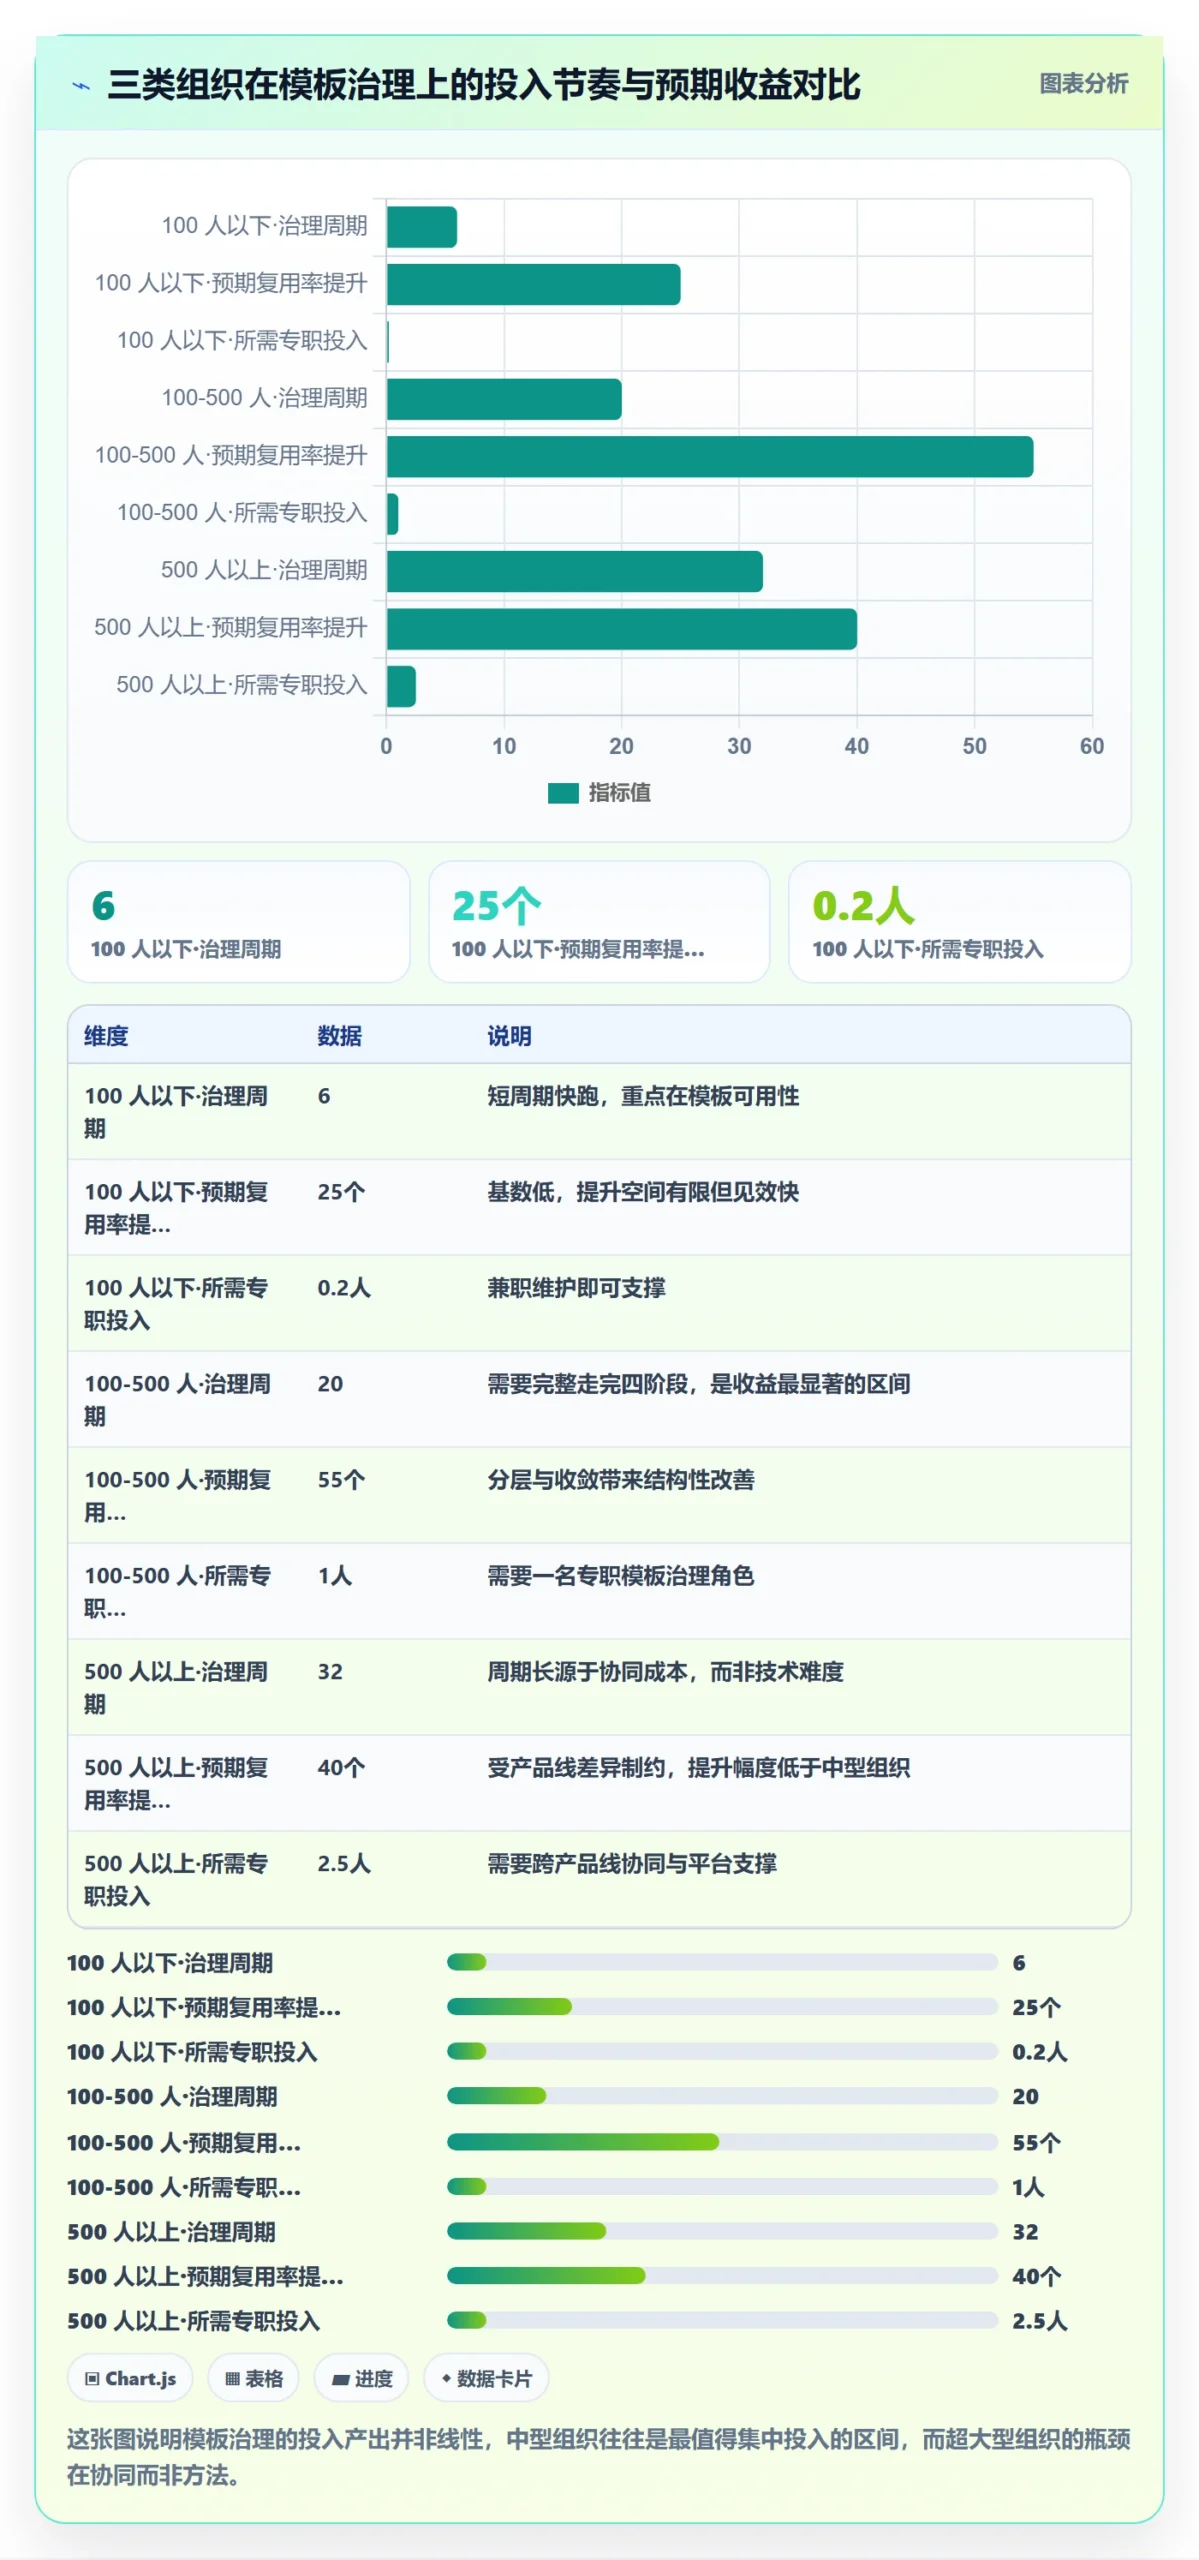
Task: Click the 100-500 人·预期复用率提升 chart bar
Action: point(709,457)
